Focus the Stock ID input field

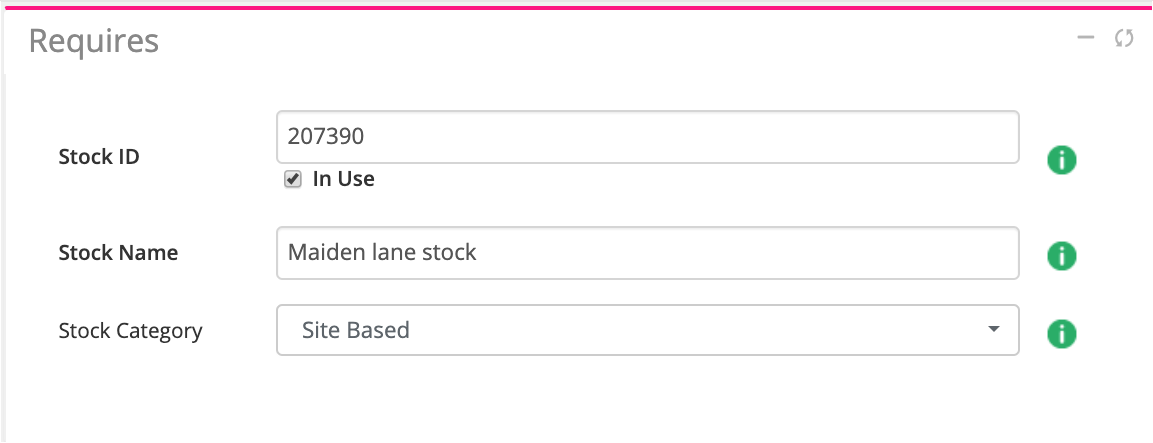coord(647,137)
